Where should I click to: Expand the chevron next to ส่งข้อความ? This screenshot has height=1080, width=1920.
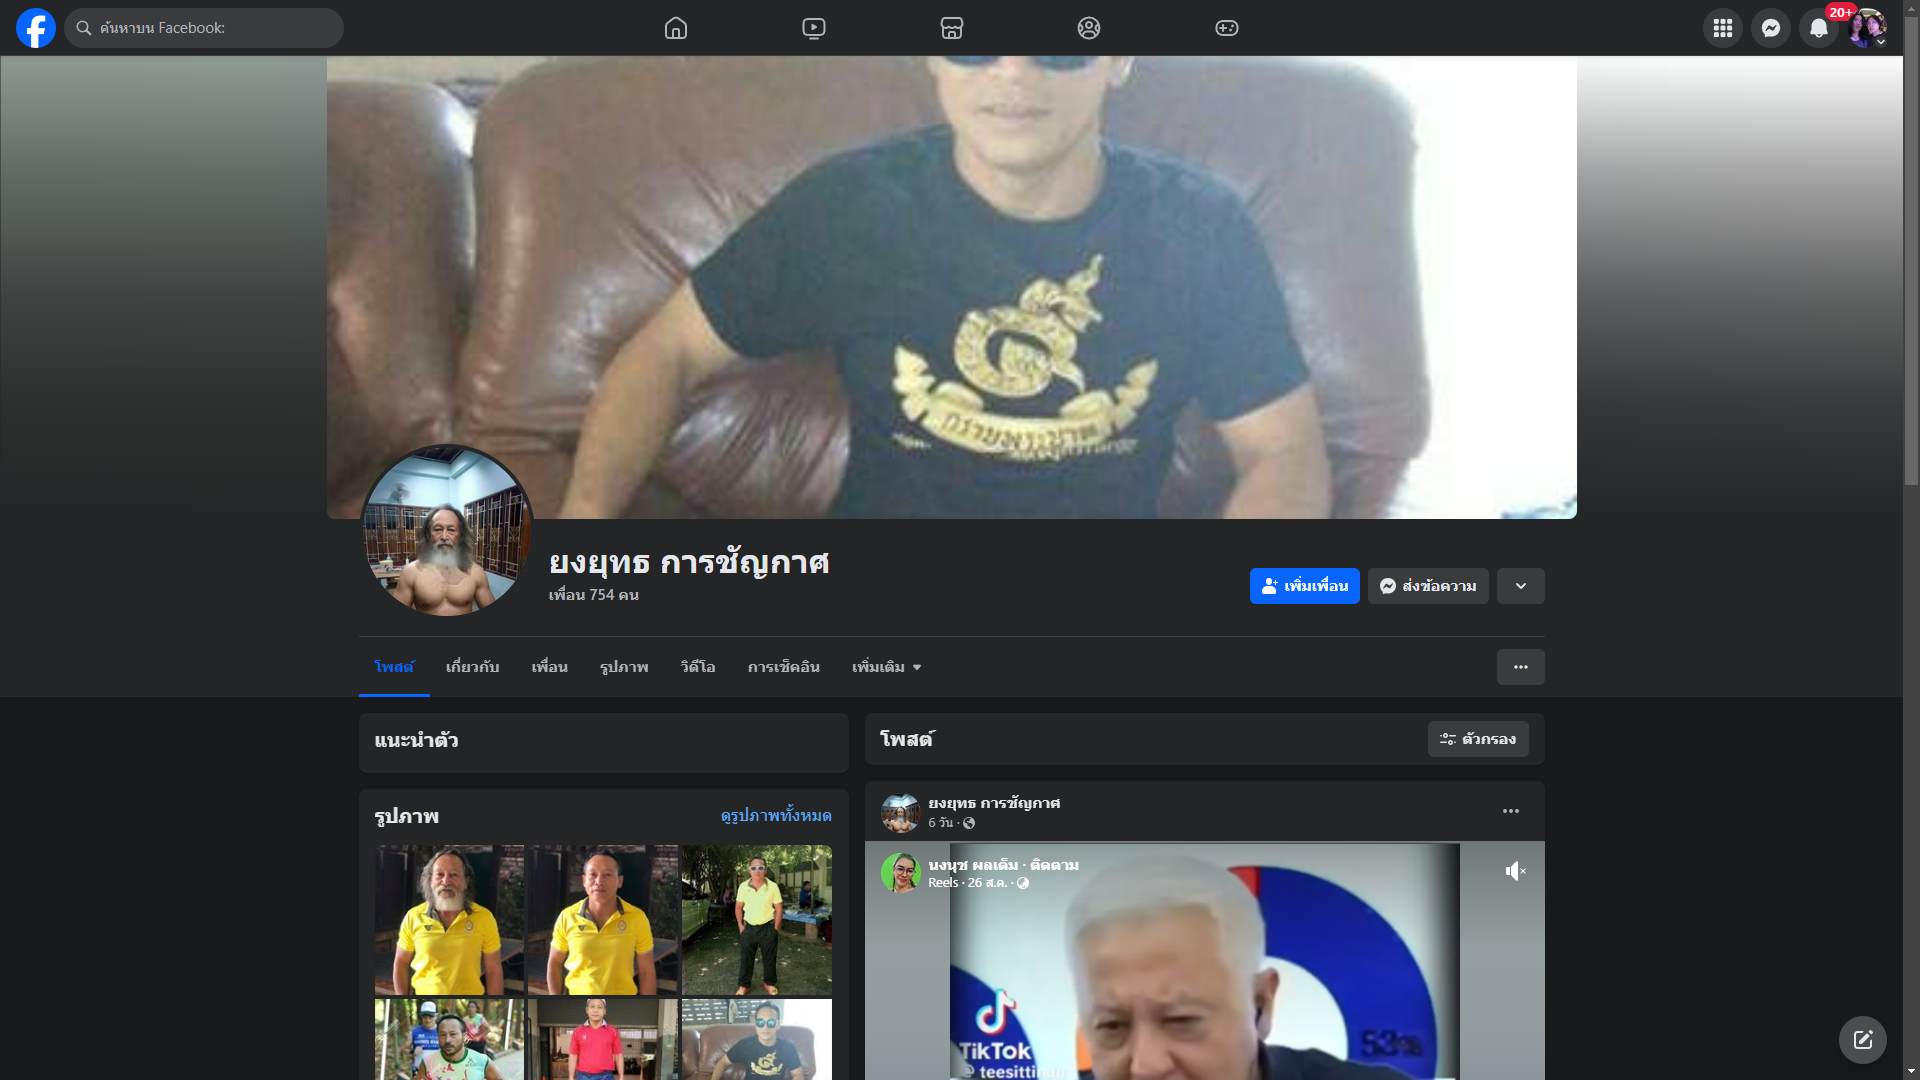pos(1521,586)
